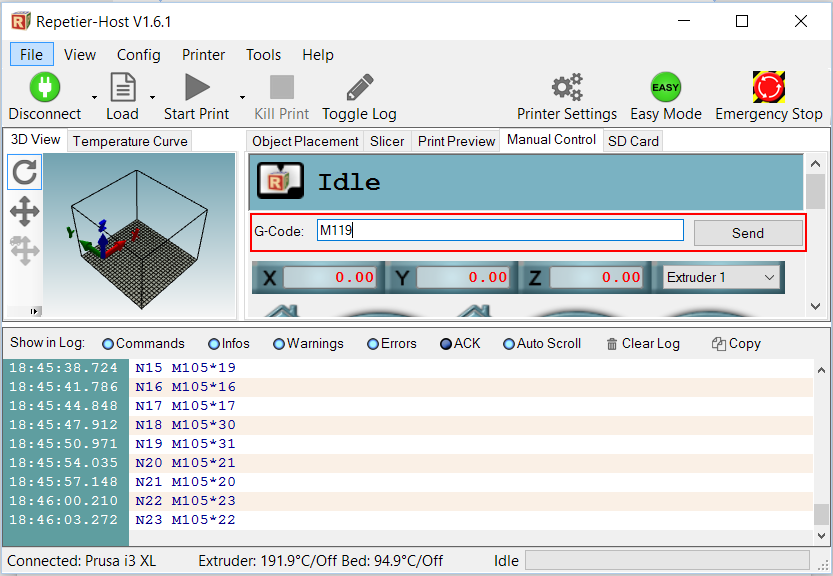This screenshot has height=576, width=833.
Task: Open Printer Settings gears icon
Action: point(567,87)
